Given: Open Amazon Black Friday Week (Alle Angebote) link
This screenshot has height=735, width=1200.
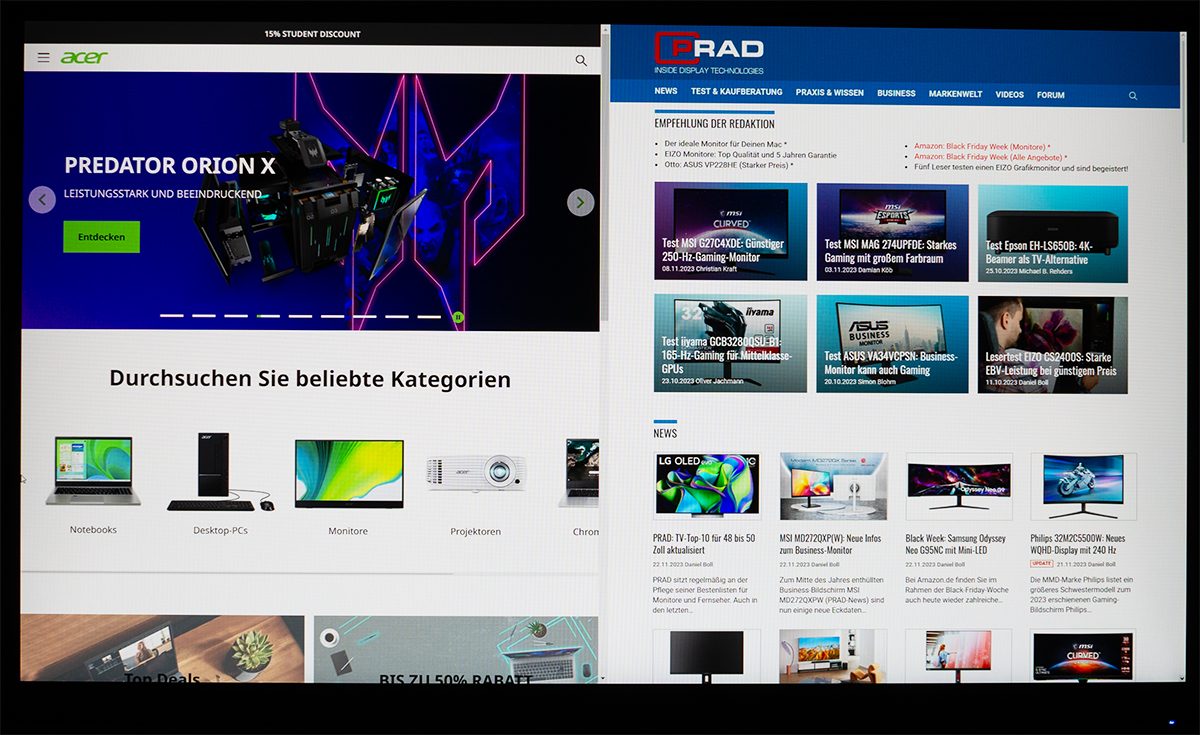Looking at the screenshot, I should tap(990, 157).
